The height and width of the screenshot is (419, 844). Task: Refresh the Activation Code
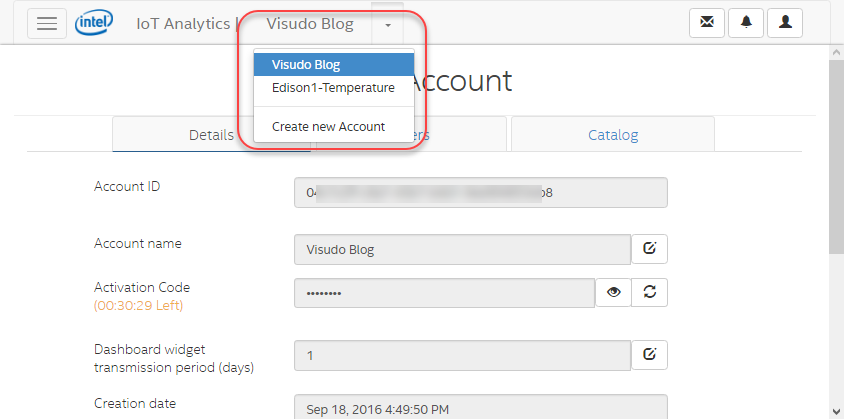pos(650,292)
